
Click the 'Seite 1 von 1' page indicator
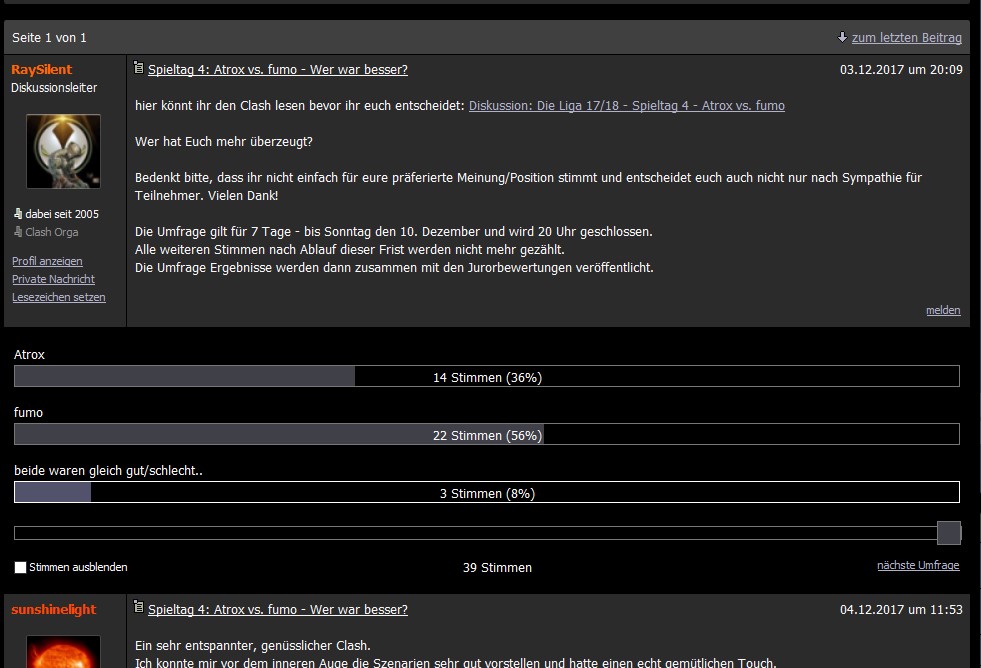tap(49, 38)
